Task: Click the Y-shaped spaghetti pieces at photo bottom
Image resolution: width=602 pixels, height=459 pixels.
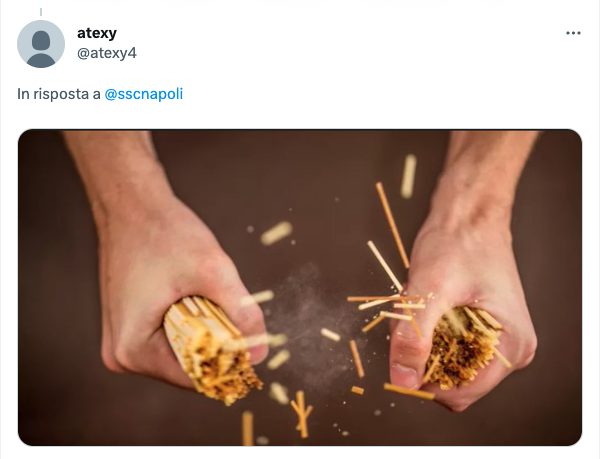Action: coord(301,414)
